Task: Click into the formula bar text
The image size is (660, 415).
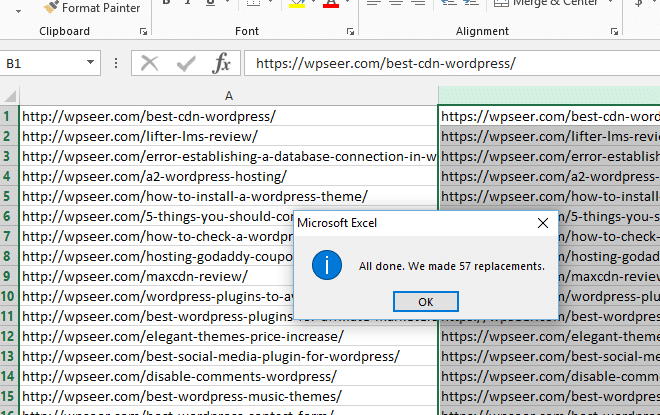Action: pos(452,64)
